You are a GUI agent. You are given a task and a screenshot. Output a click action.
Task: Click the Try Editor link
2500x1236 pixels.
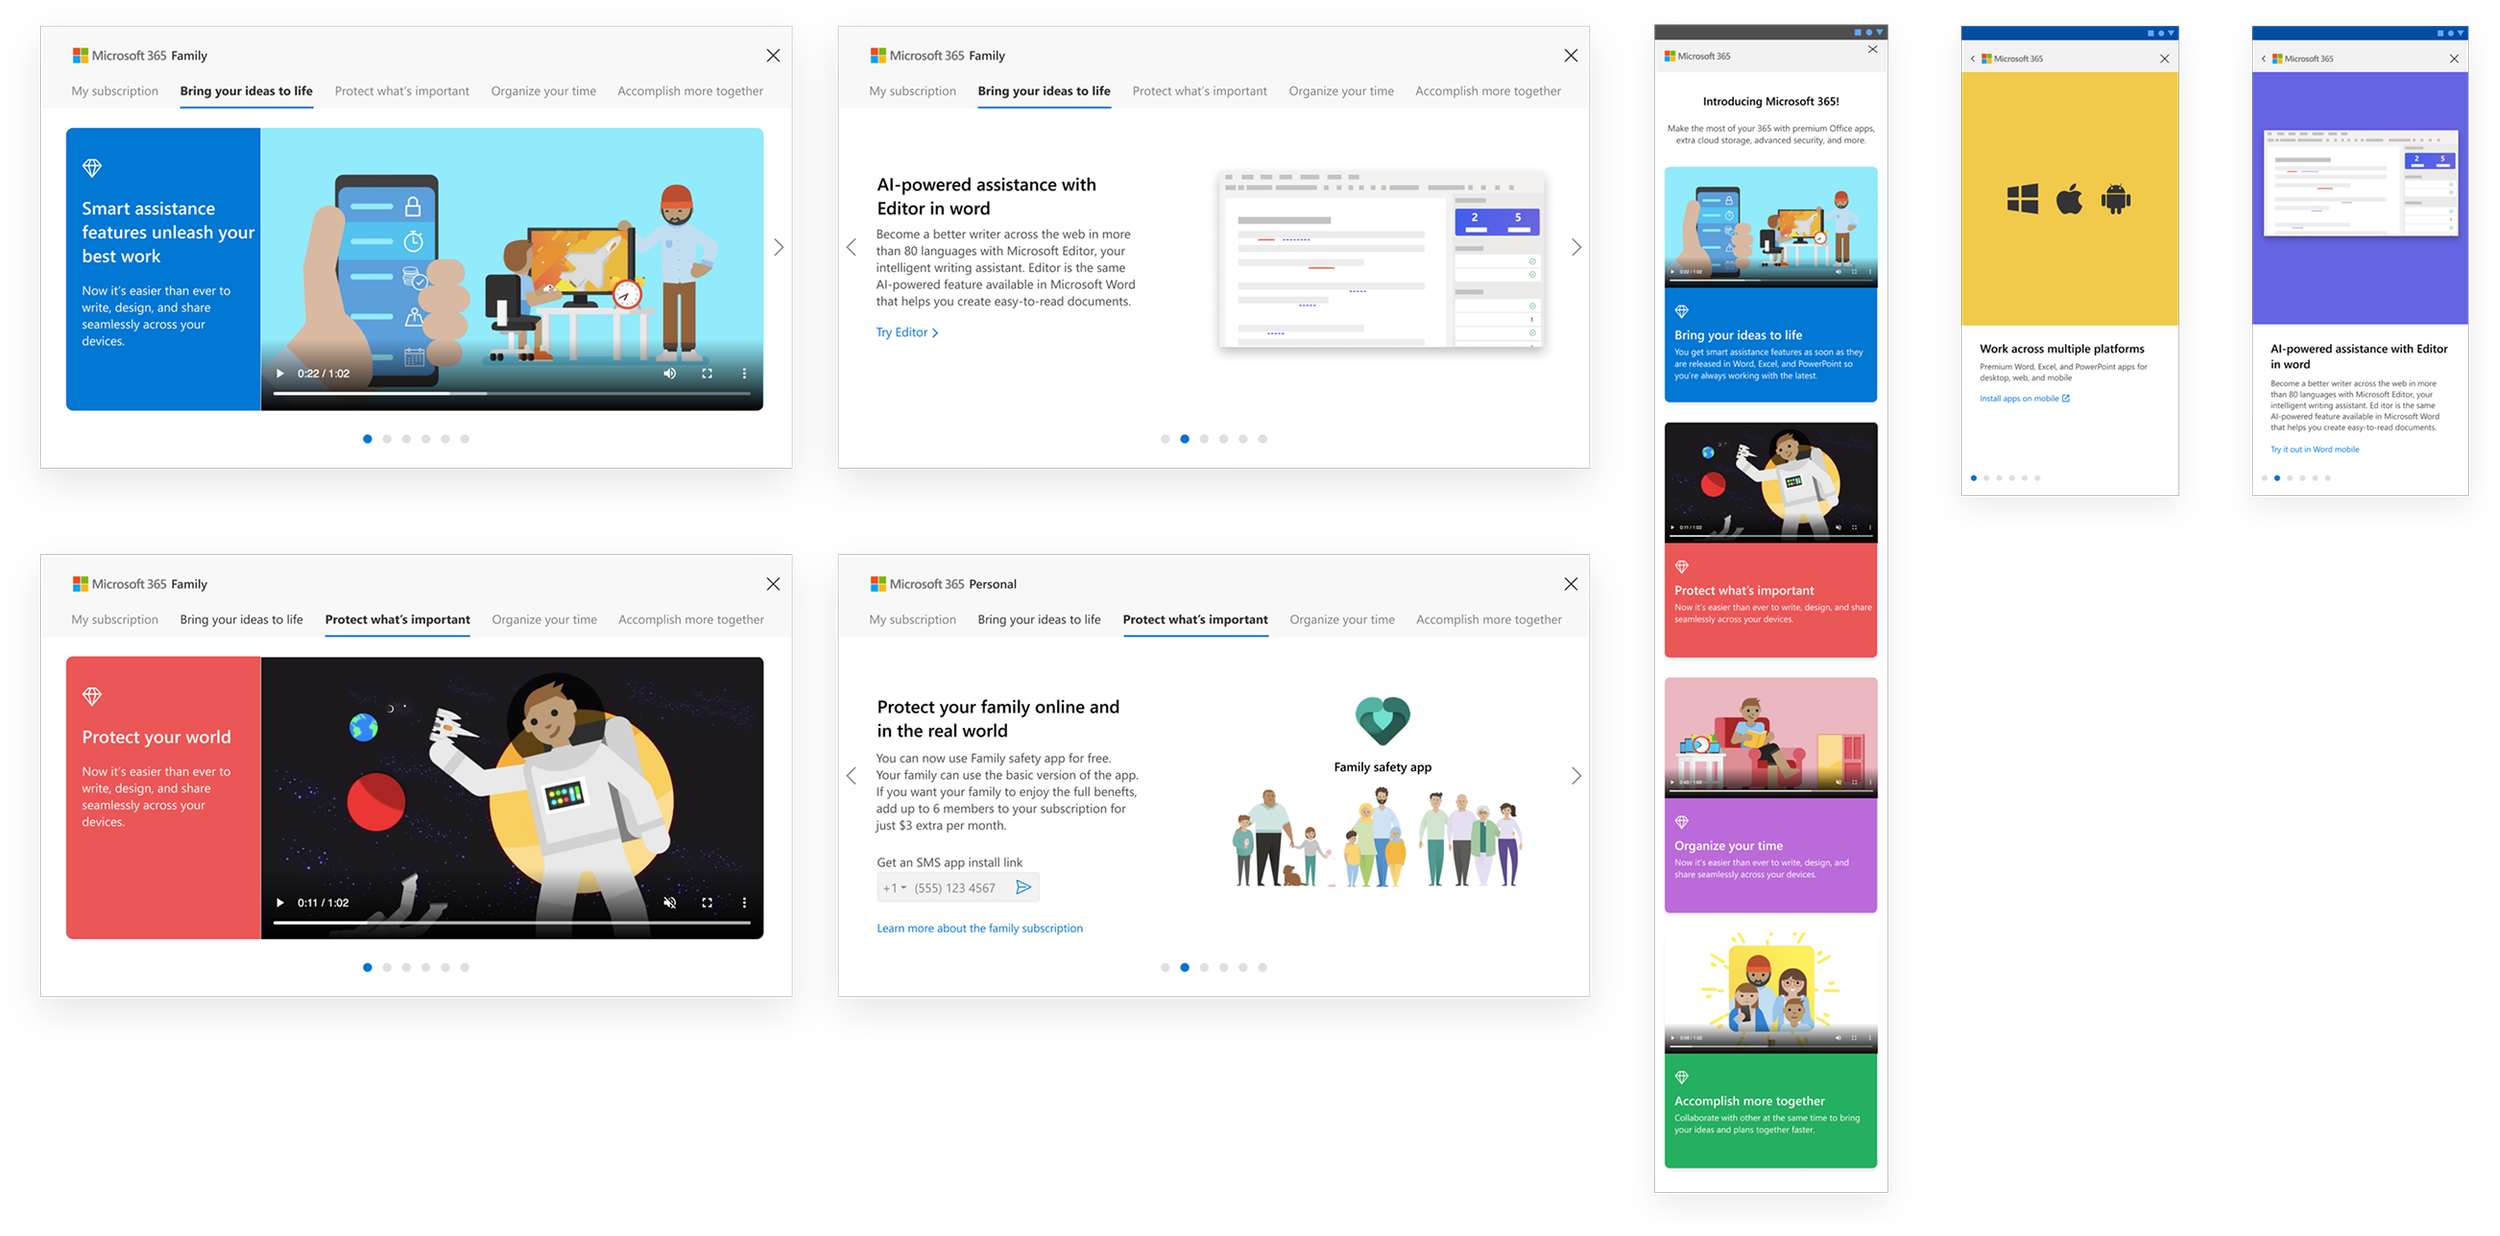(906, 332)
